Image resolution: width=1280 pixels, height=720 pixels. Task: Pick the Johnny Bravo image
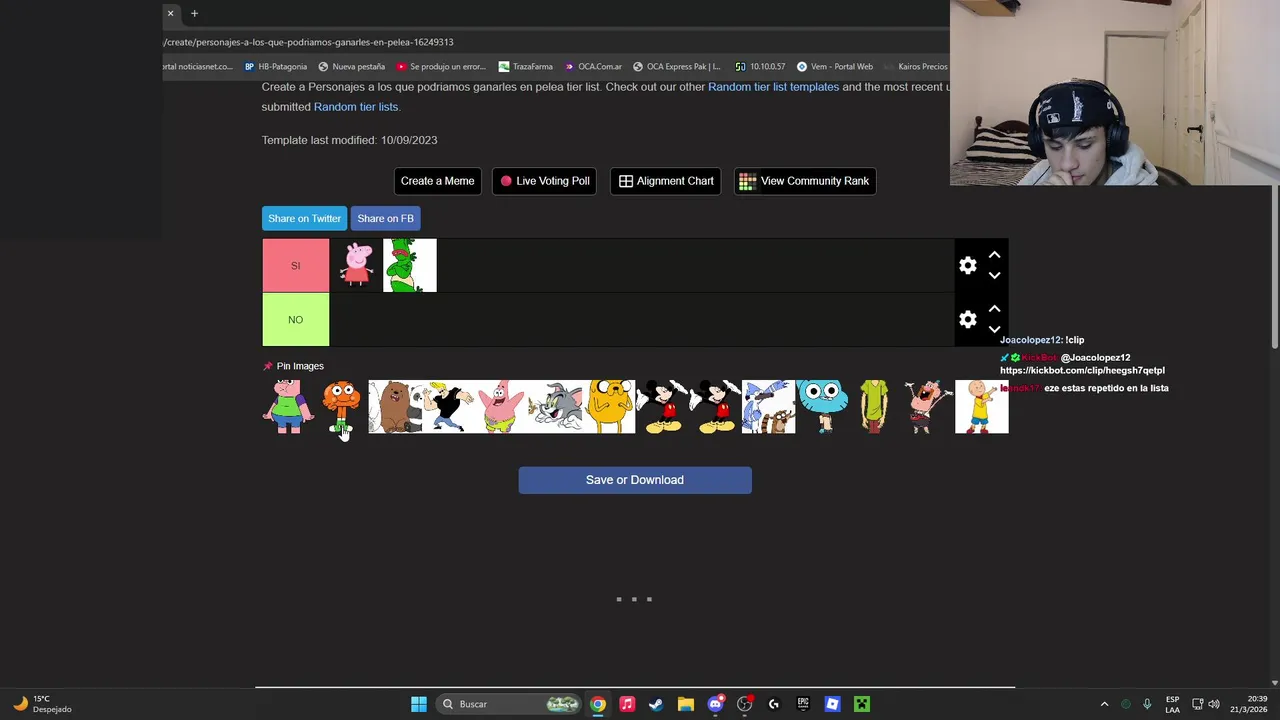(x=448, y=406)
